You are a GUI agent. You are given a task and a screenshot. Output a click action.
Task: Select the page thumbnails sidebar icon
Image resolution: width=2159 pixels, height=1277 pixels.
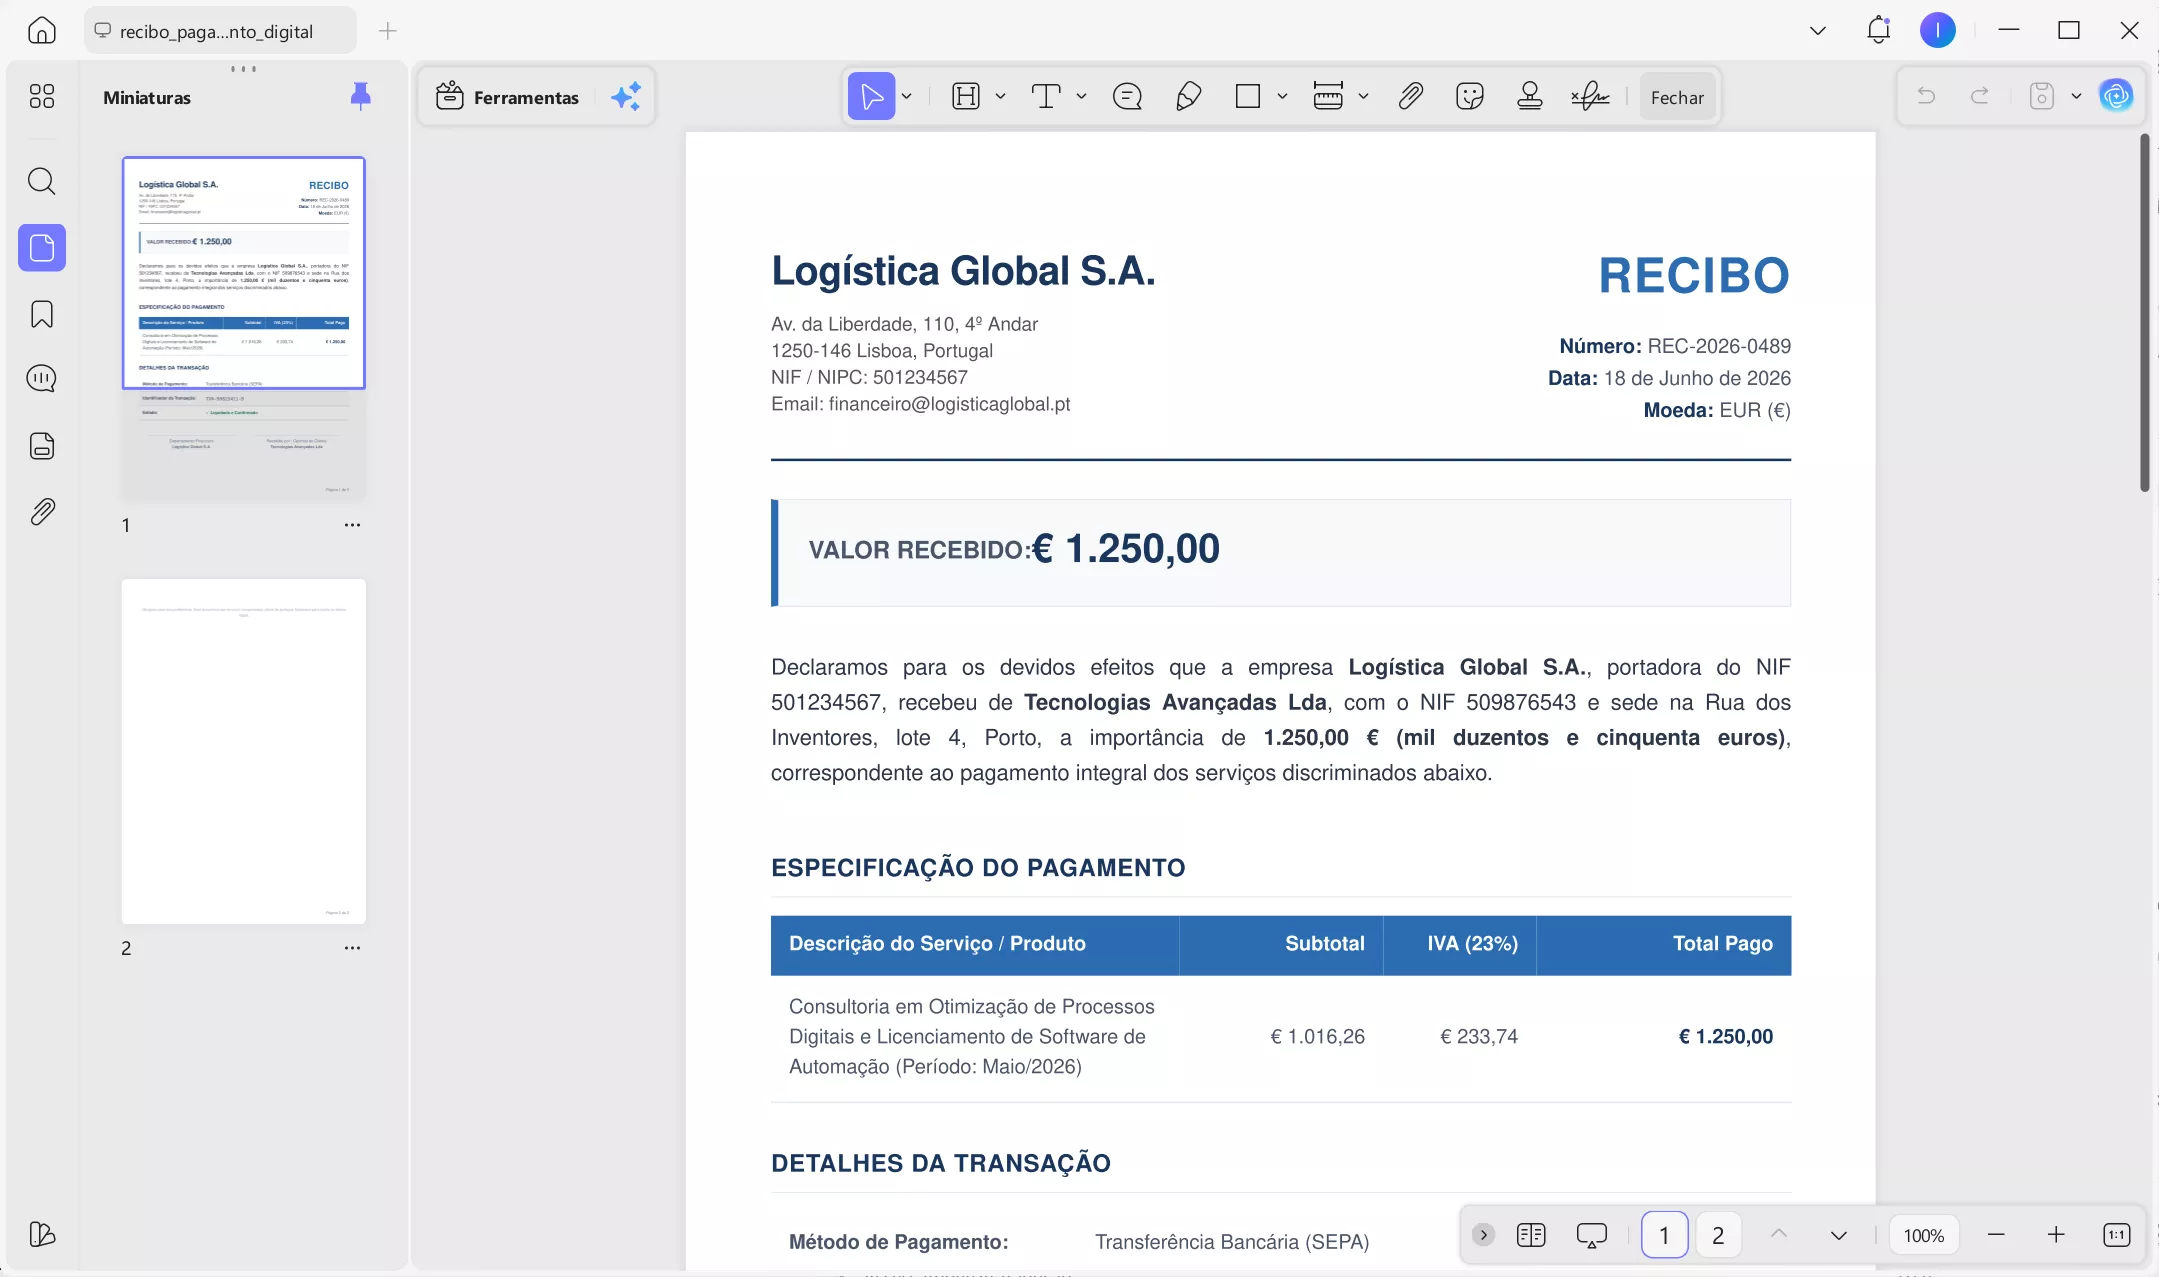(42, 247)
